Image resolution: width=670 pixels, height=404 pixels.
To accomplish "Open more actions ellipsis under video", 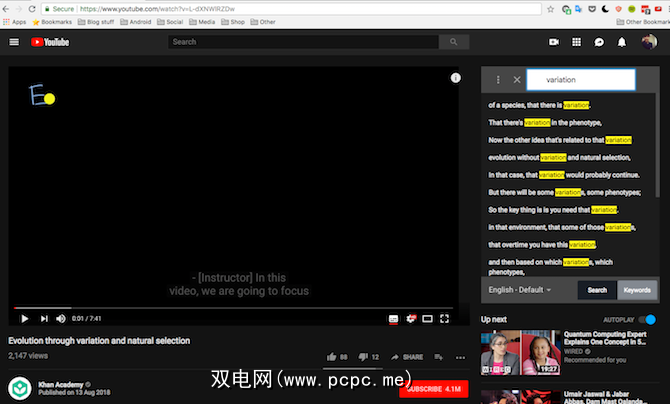I will (460, 357).
